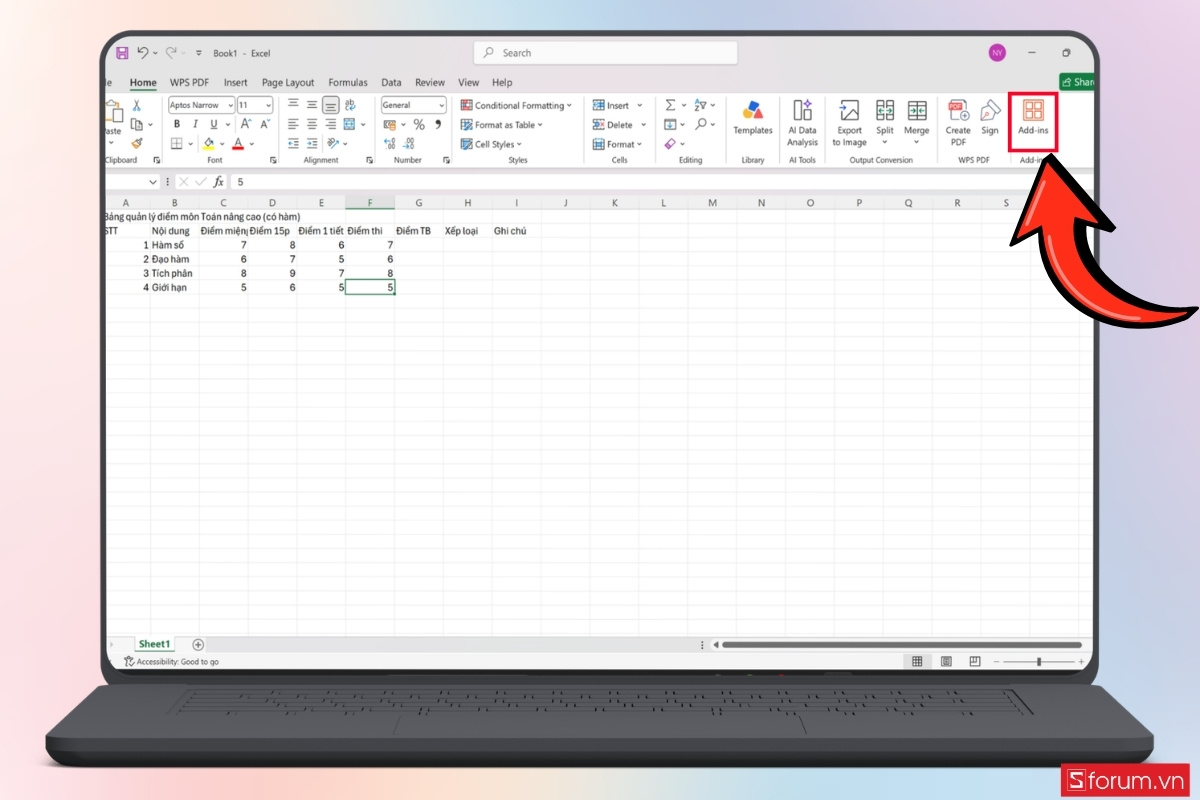Toggle Bottom Align
This screenshot has height=800, width=1200.
(x=330, y=105)
